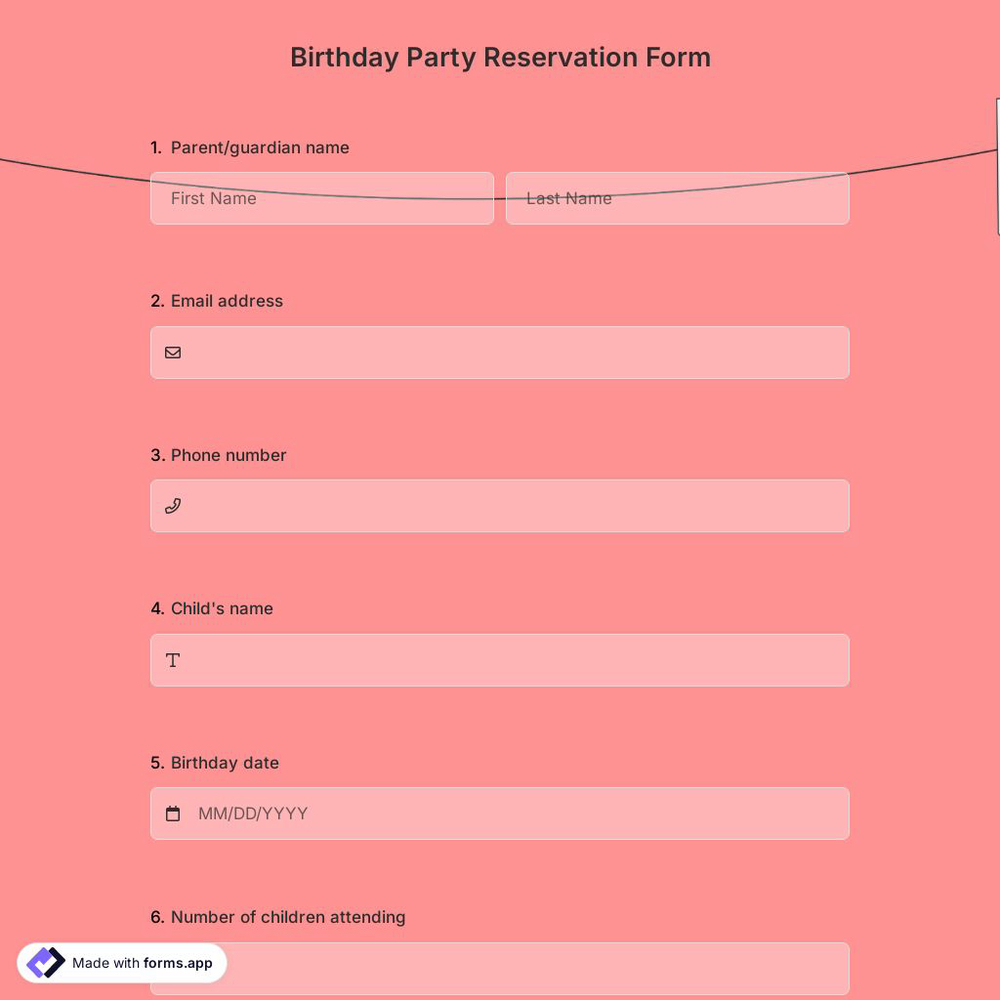The height and width of the screenshot is (1000, 1000).
Task: Click the forms.app branding badge
Action: tap(122, 962)
